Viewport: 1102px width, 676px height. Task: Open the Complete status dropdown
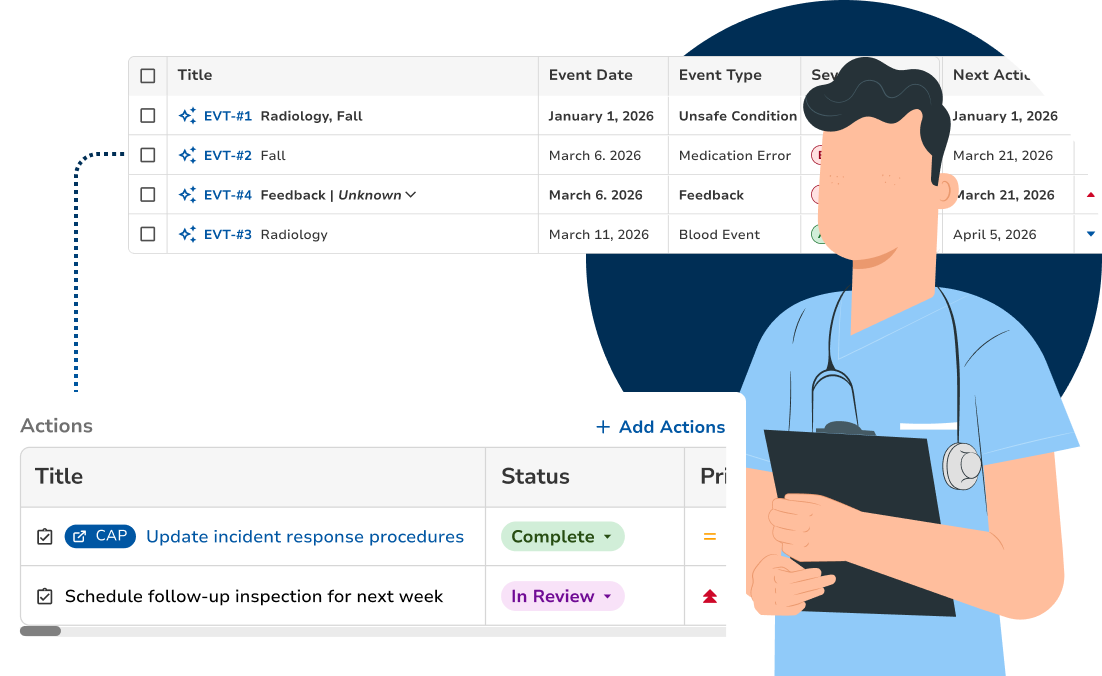click(x=562, y=536)
